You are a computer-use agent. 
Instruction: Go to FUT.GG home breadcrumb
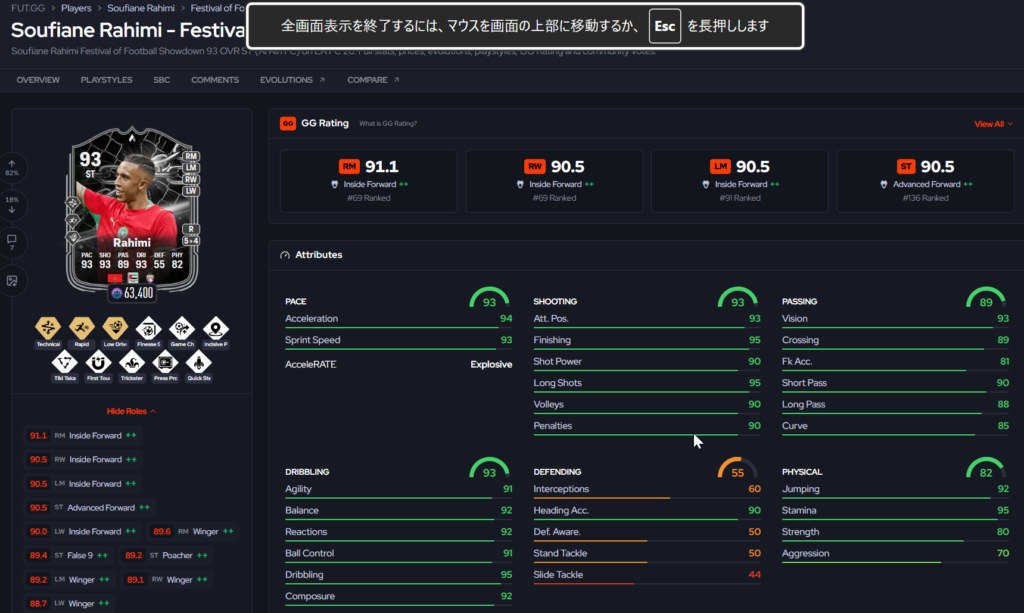[28, 8]
